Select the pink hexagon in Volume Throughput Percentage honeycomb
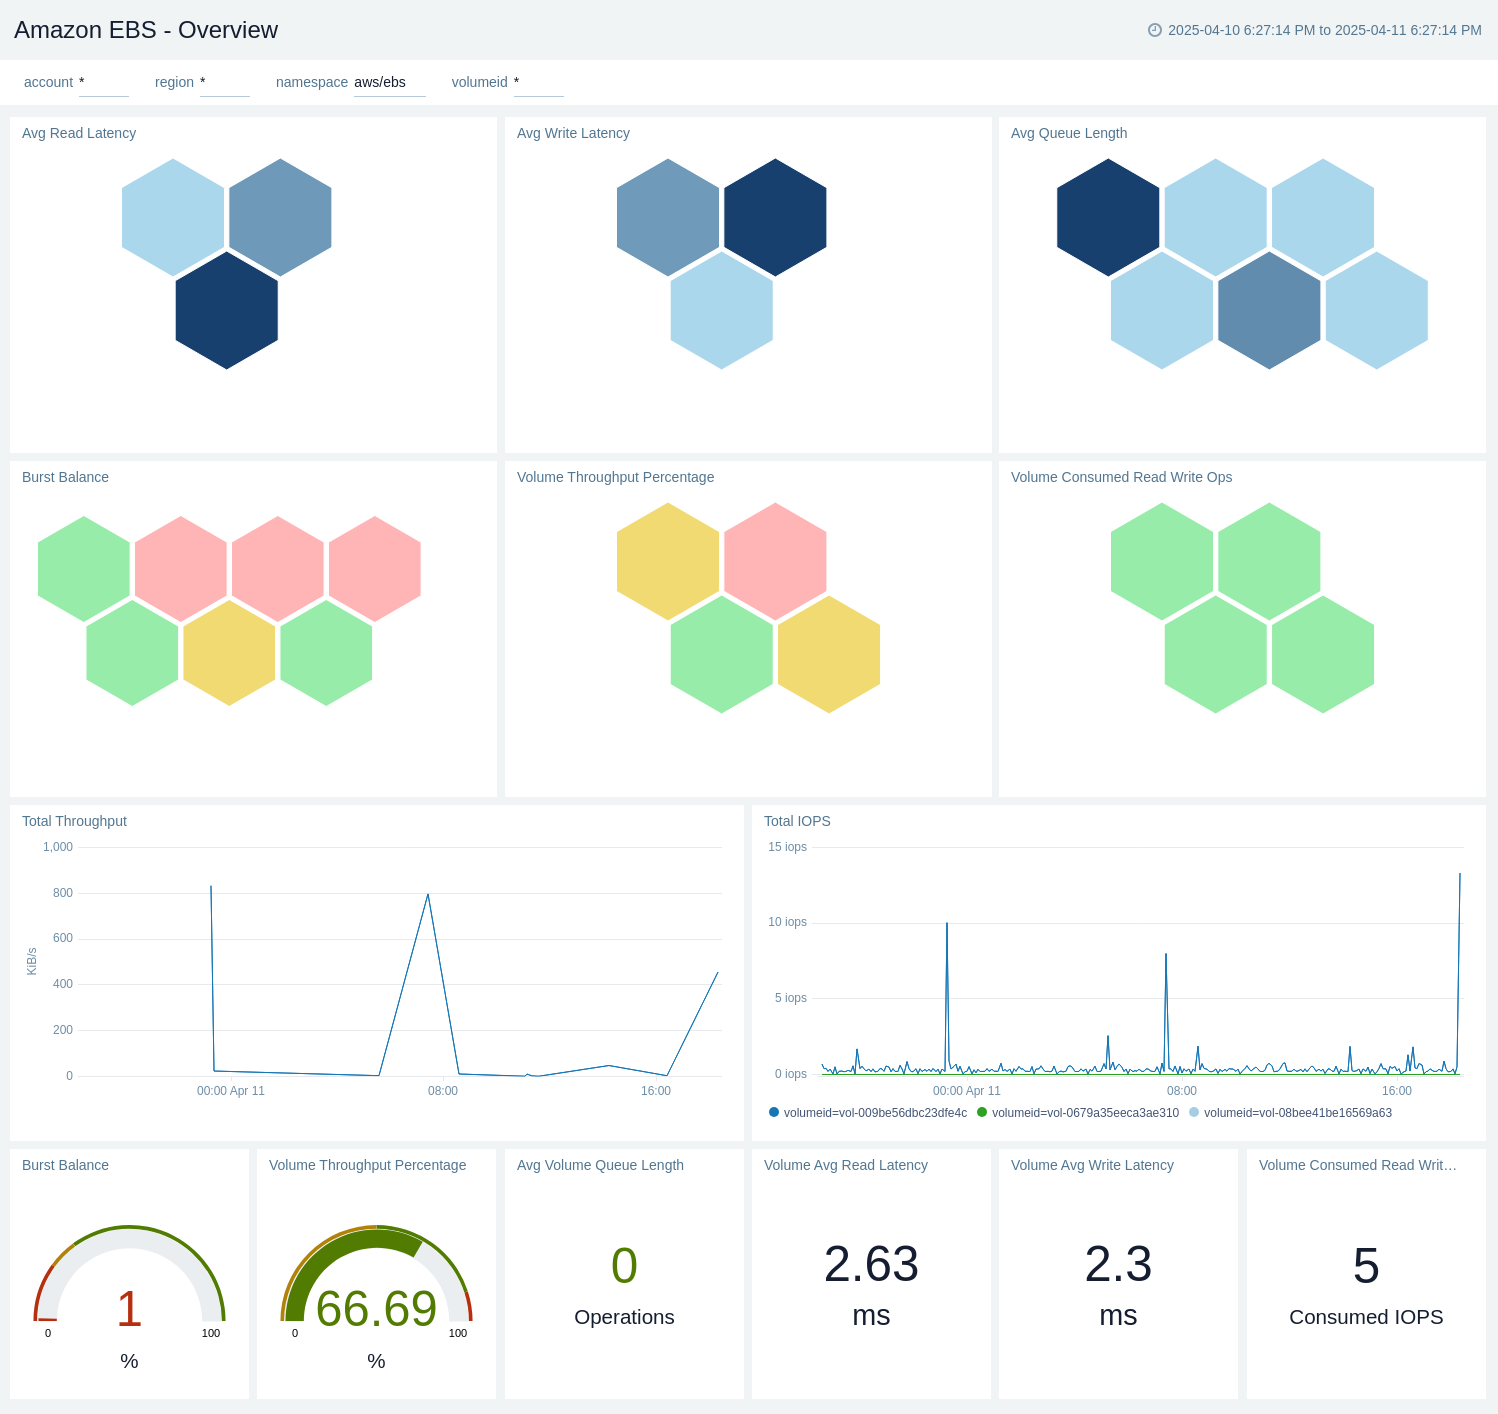Image resolution: width=1498 pixels, height=1414 pixels. [x=775, y=561]
